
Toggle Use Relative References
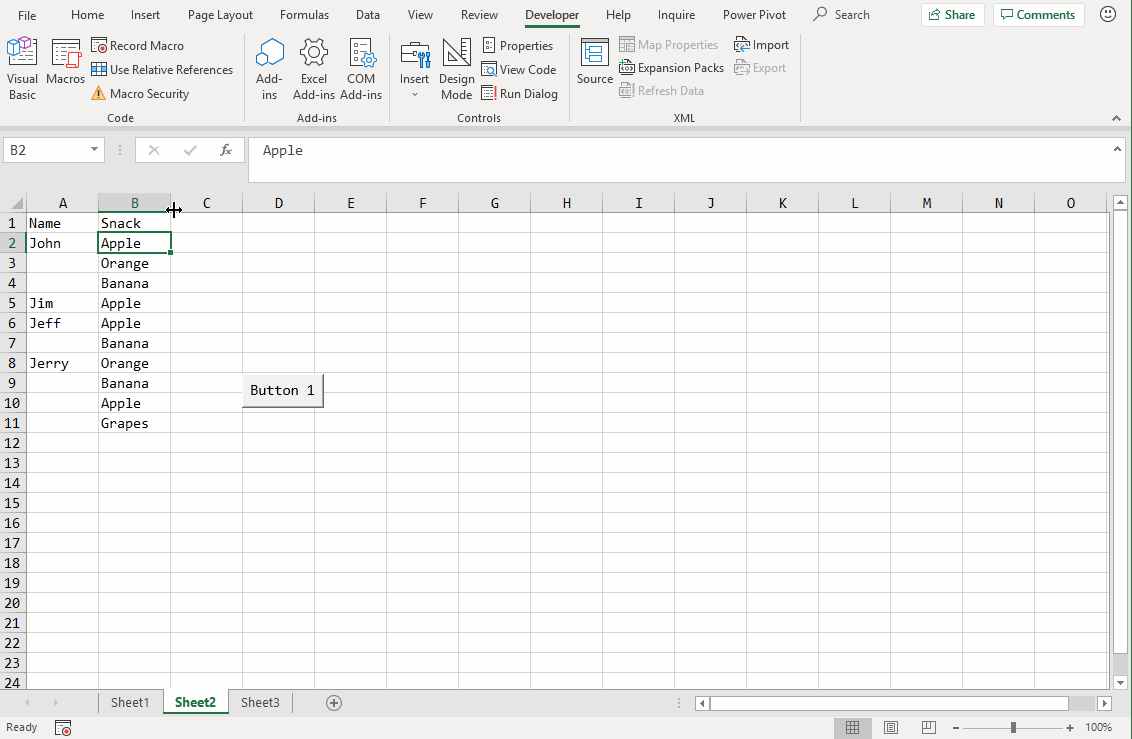click(x=98, y=69)
